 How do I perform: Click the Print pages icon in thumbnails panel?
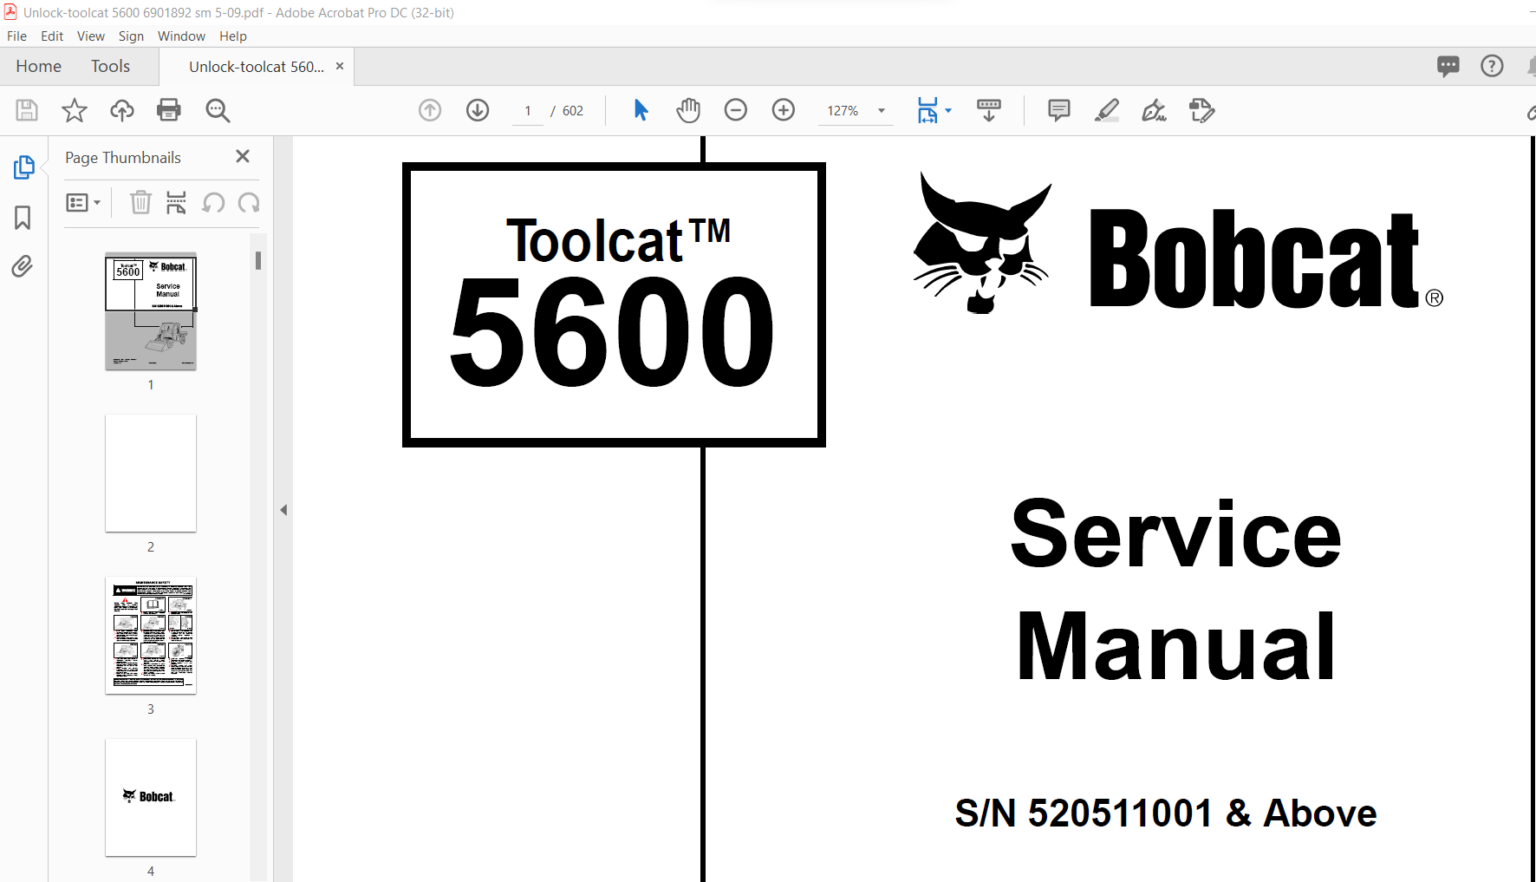(x=176, y=203)
